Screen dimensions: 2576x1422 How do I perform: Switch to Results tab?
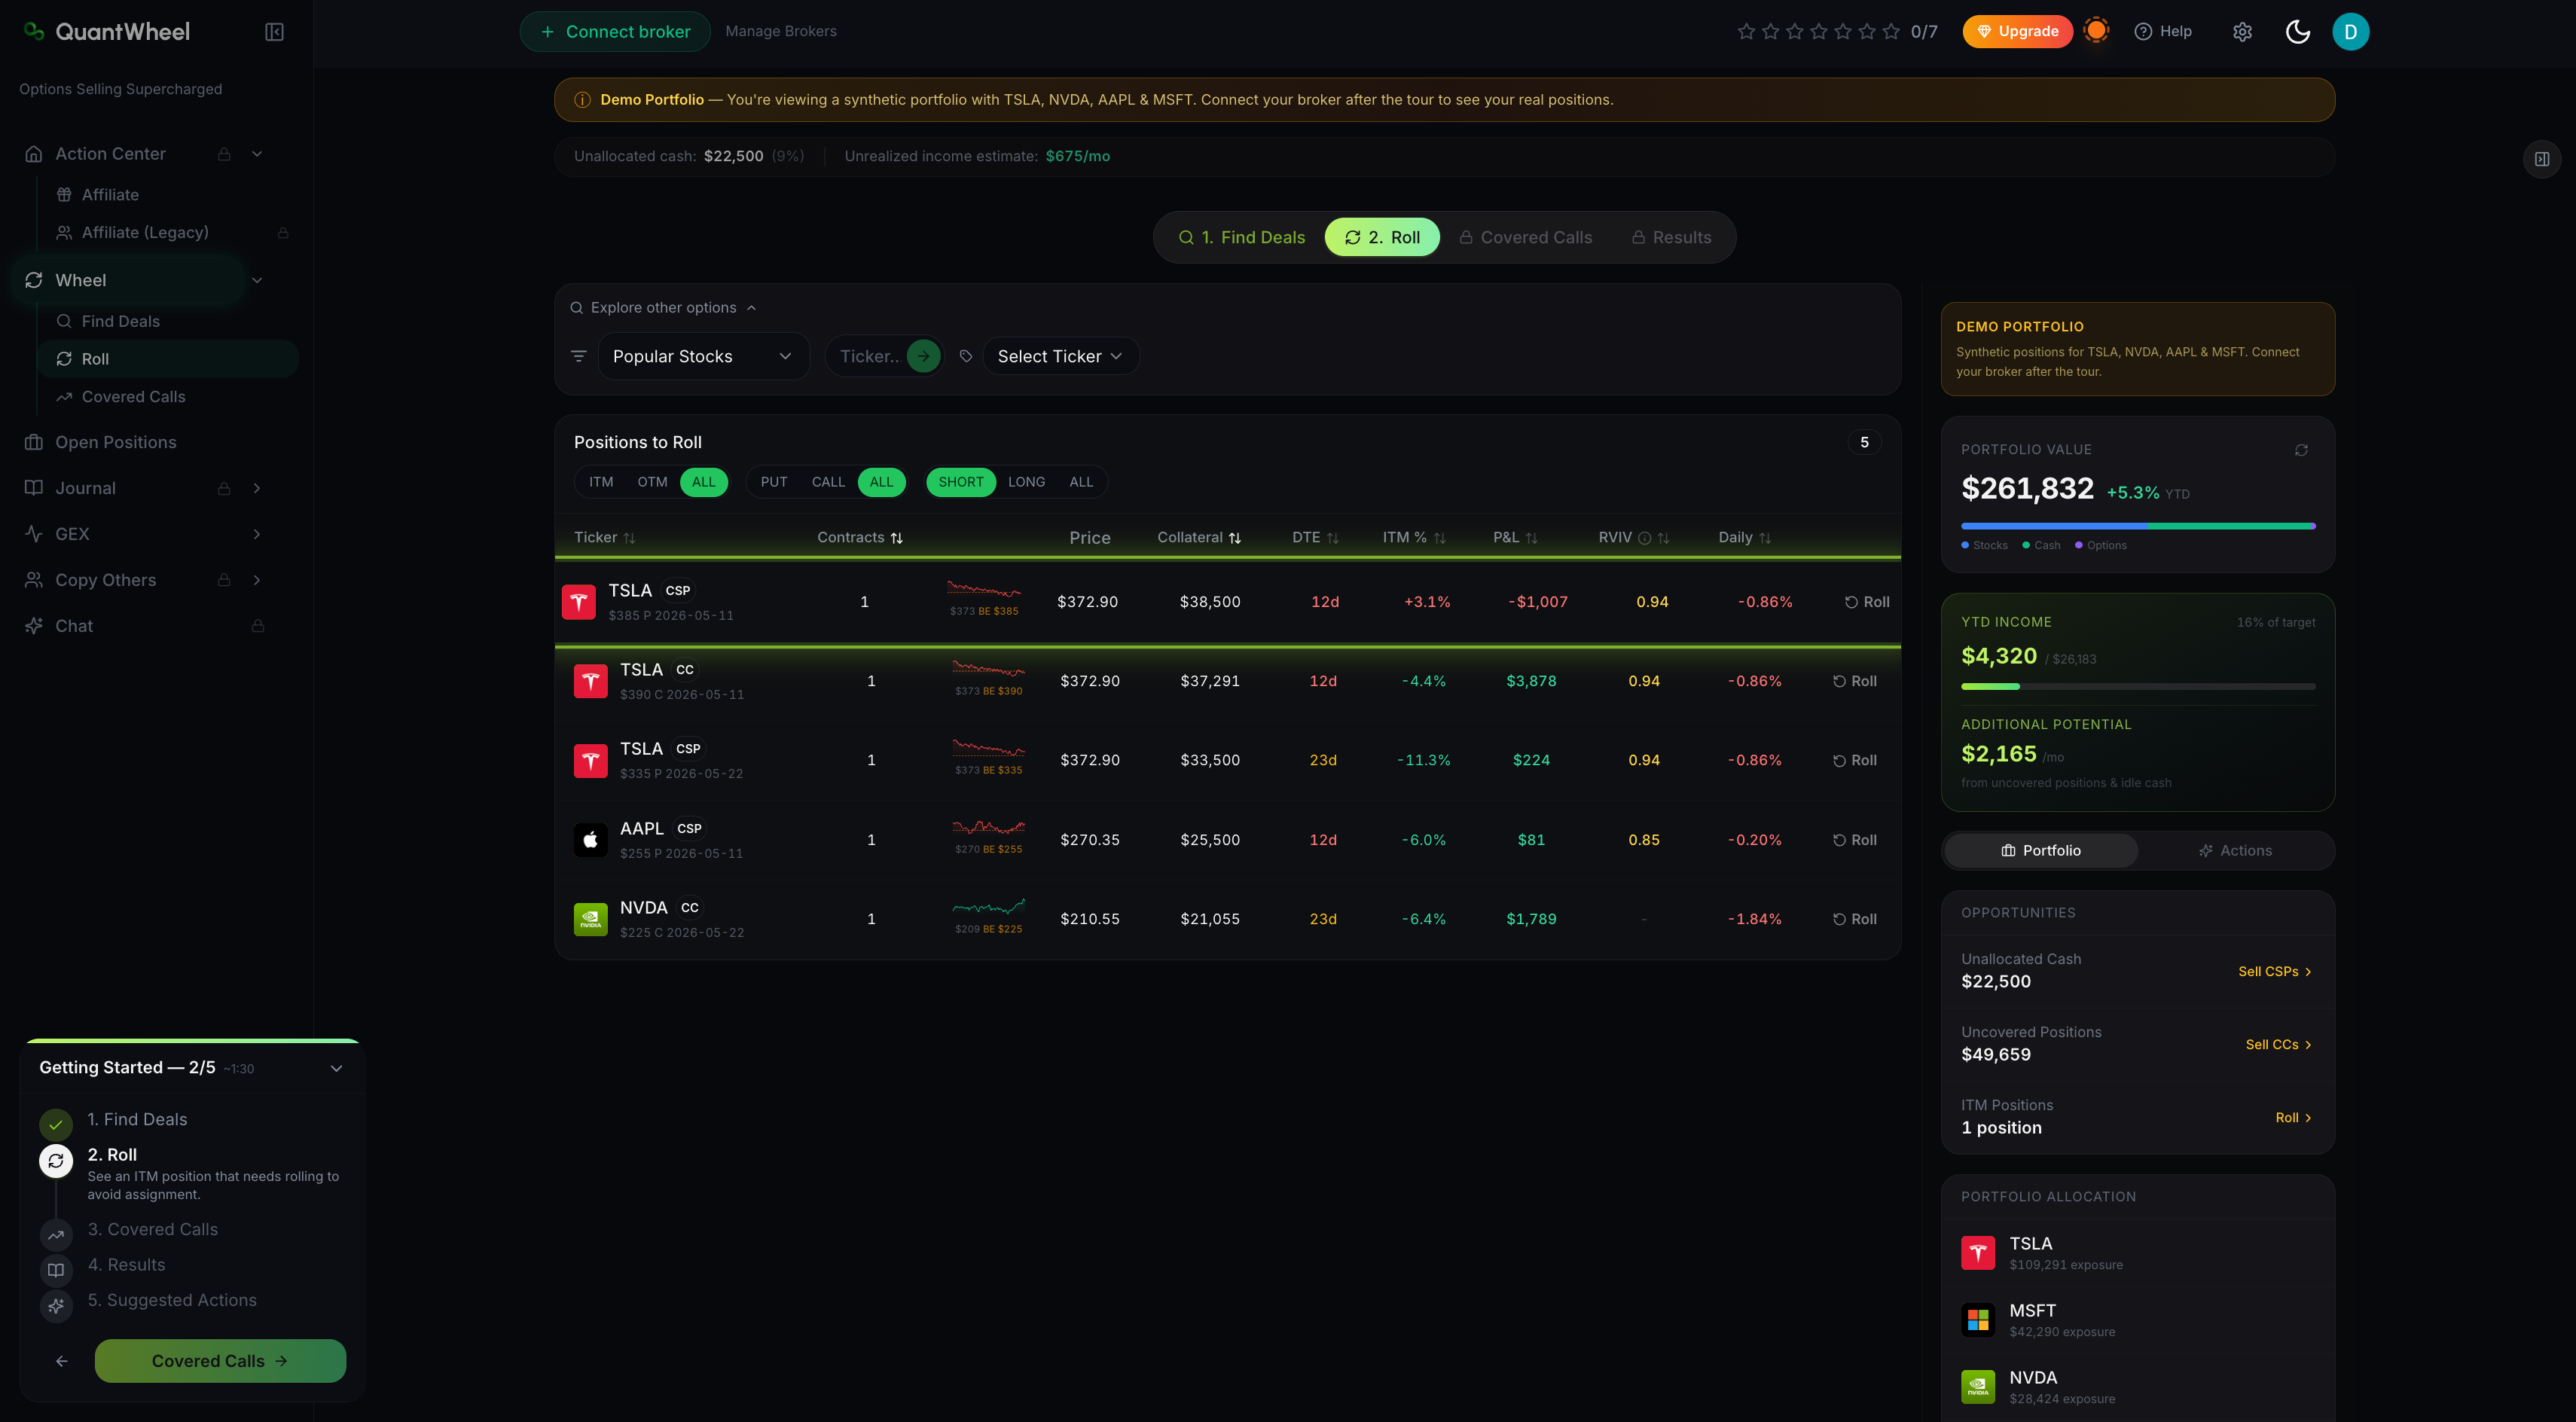(1671, 237)
